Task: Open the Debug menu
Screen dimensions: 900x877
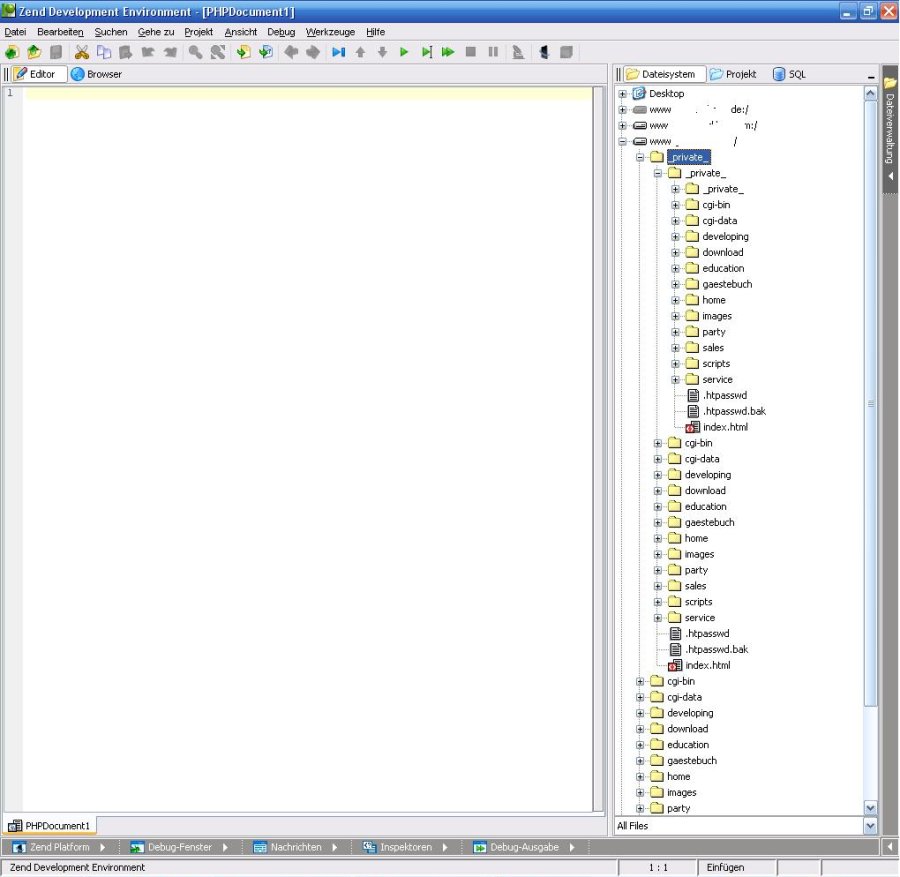Action: tap(281, 32)
